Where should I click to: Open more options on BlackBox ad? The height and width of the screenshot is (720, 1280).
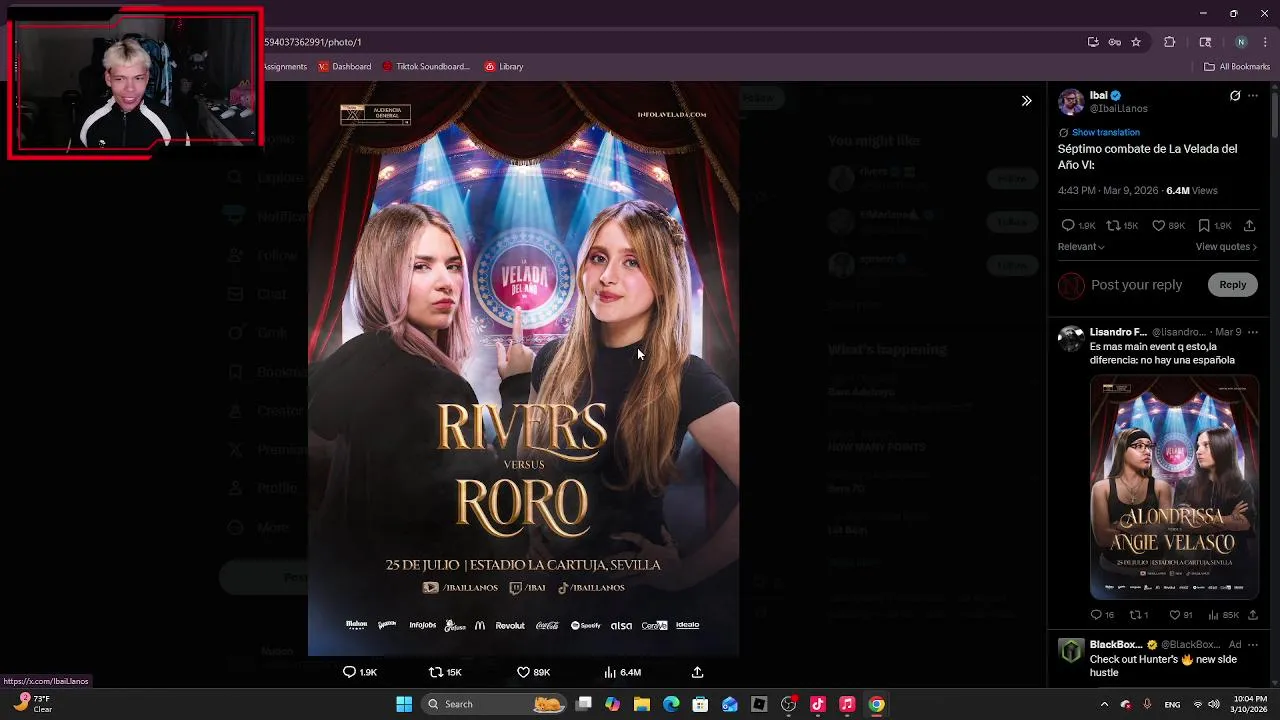(1253, 644)
